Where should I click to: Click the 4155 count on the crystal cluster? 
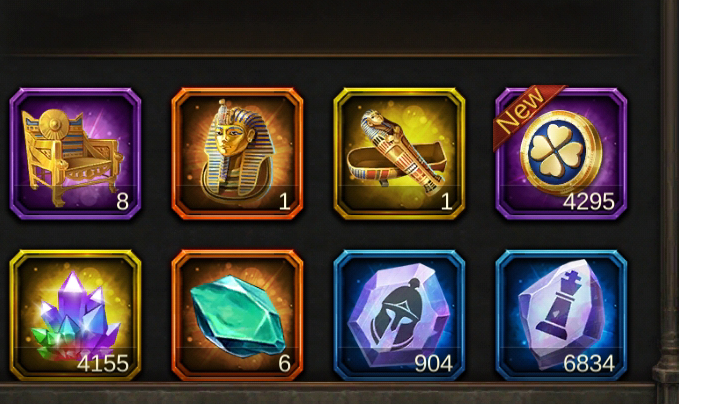tap(103, 364)
